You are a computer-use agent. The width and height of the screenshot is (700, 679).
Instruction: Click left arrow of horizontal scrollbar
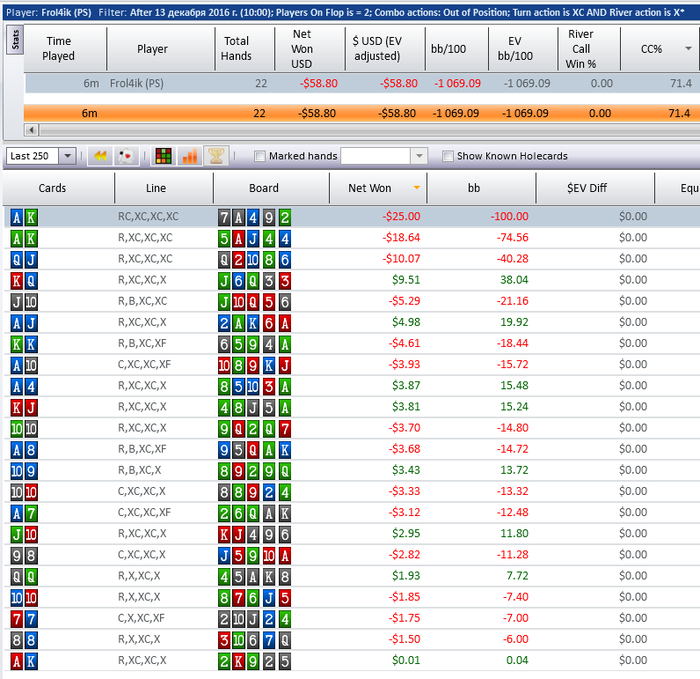[31, 130]
